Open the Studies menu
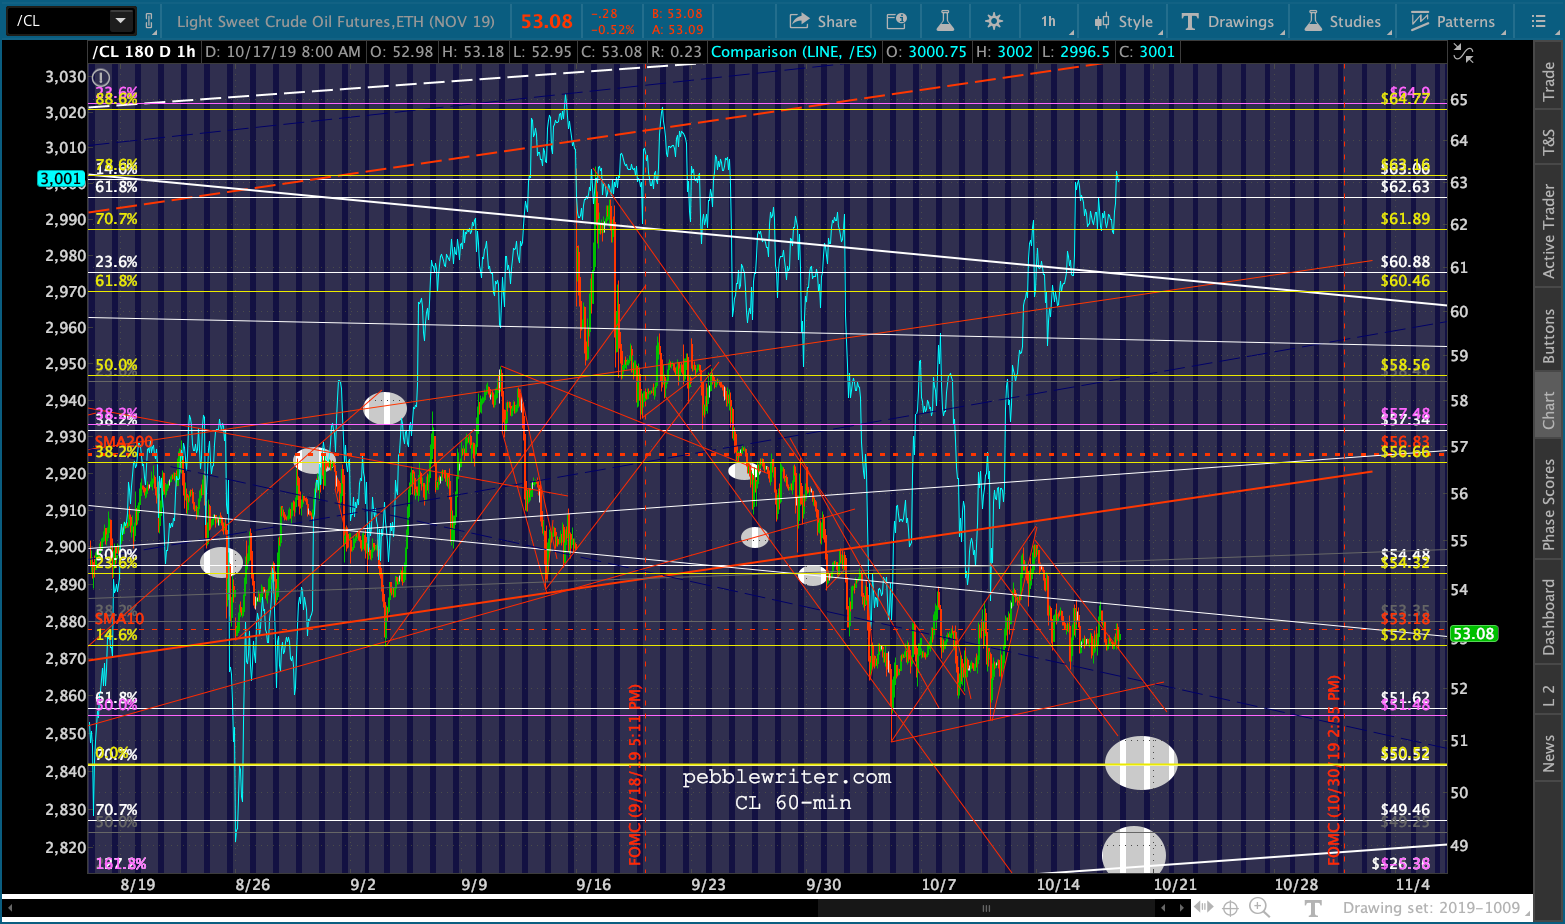 click(x=1345, y=21)
